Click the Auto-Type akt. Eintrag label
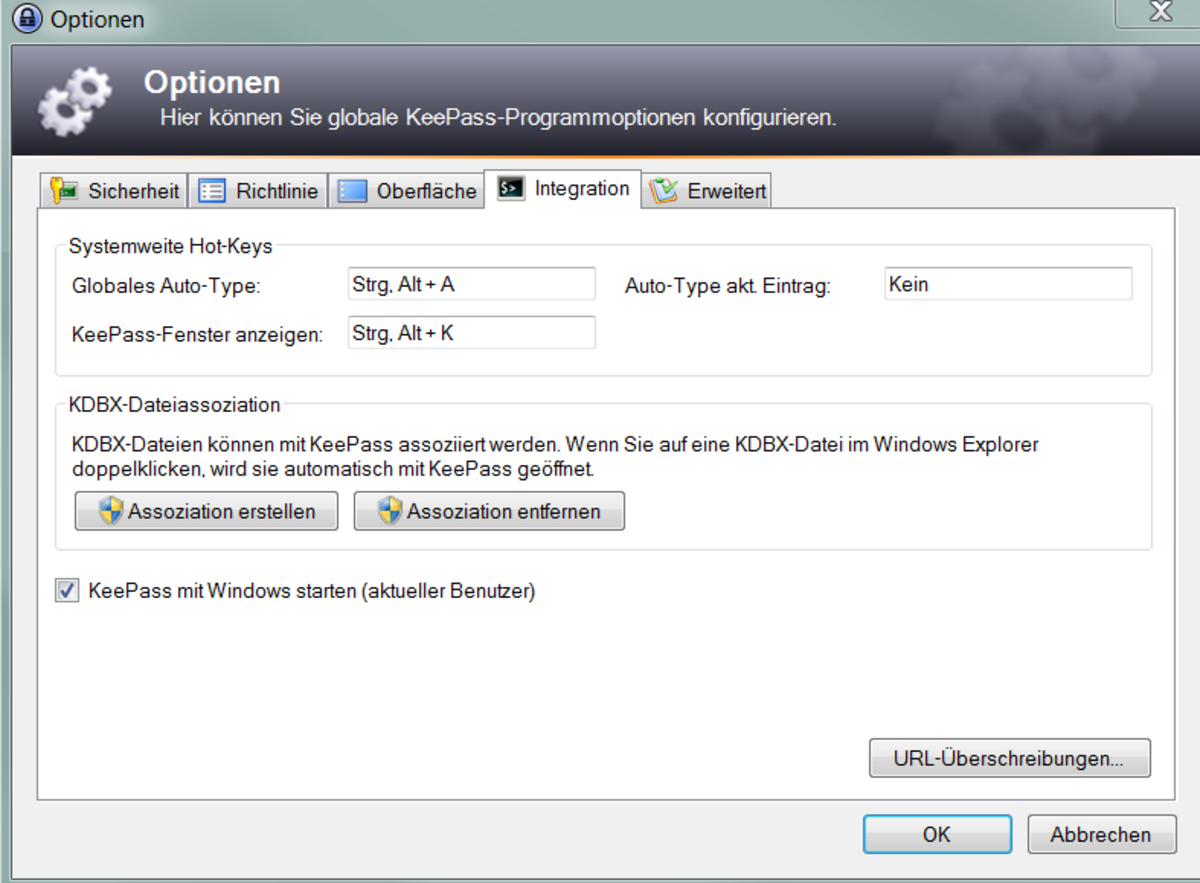The height and width of the screenshot is (883, 1200). tap(728, 286)
